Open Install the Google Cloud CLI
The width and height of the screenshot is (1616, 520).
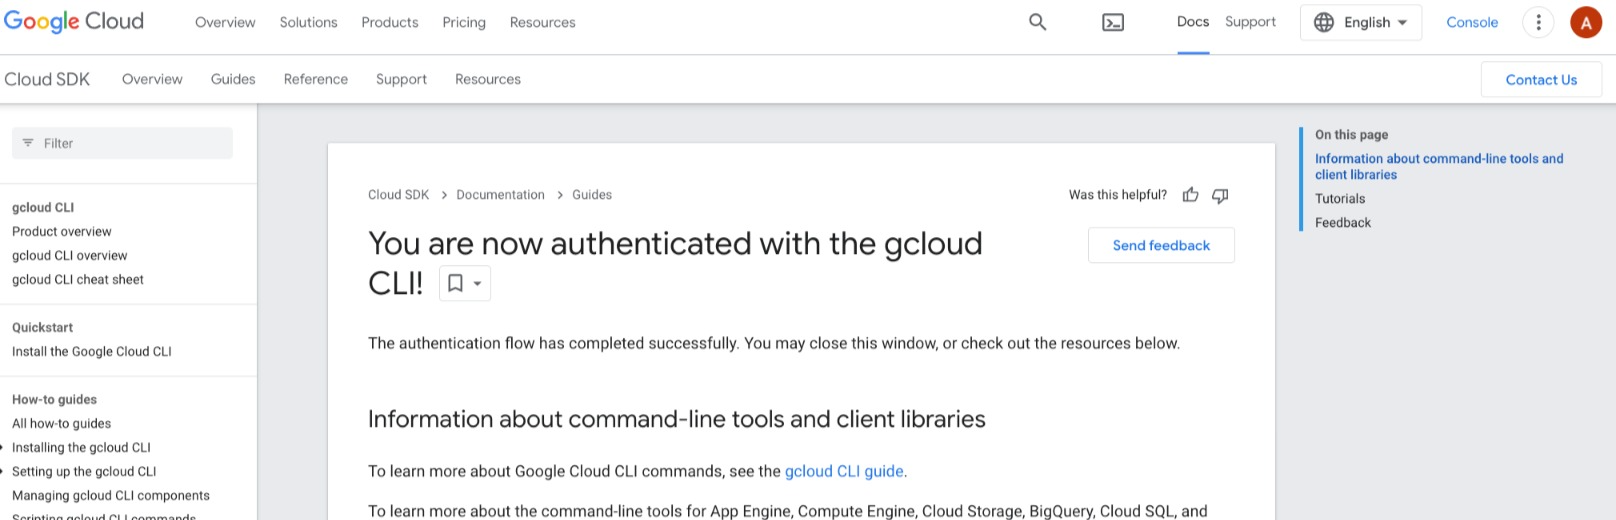92,352
